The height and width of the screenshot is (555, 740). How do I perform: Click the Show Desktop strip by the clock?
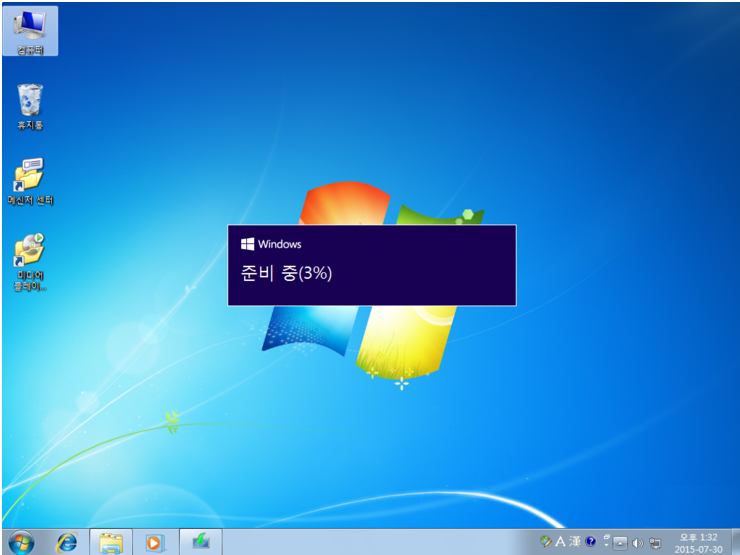[736, 542]
